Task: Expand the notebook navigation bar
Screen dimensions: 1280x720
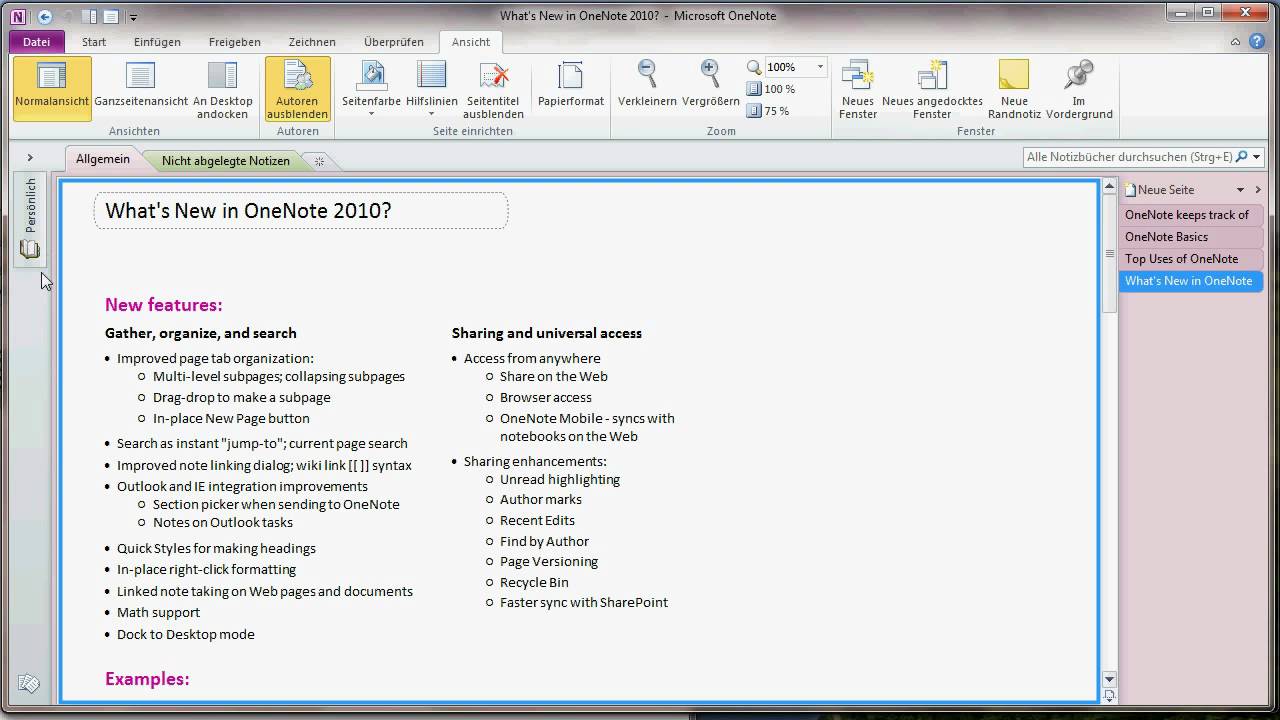Action: coord(30,157)
